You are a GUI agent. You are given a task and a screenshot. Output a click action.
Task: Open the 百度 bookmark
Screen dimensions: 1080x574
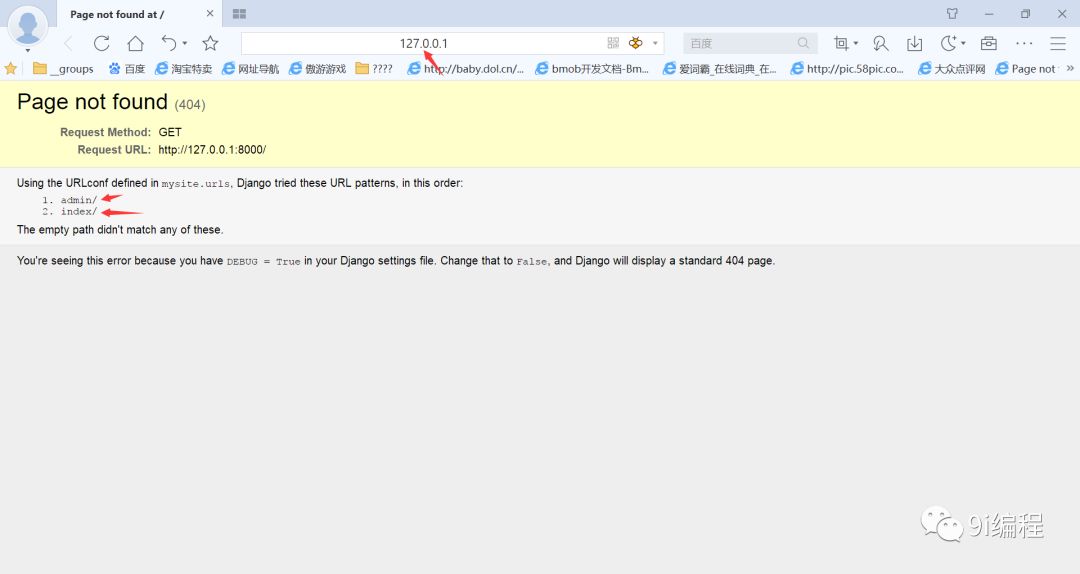127,69
